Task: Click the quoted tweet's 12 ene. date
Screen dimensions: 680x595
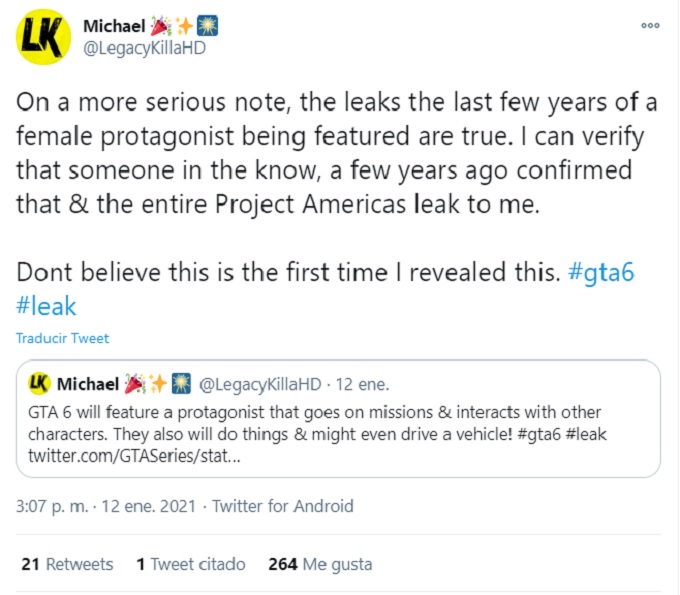Action: (361, 384)
